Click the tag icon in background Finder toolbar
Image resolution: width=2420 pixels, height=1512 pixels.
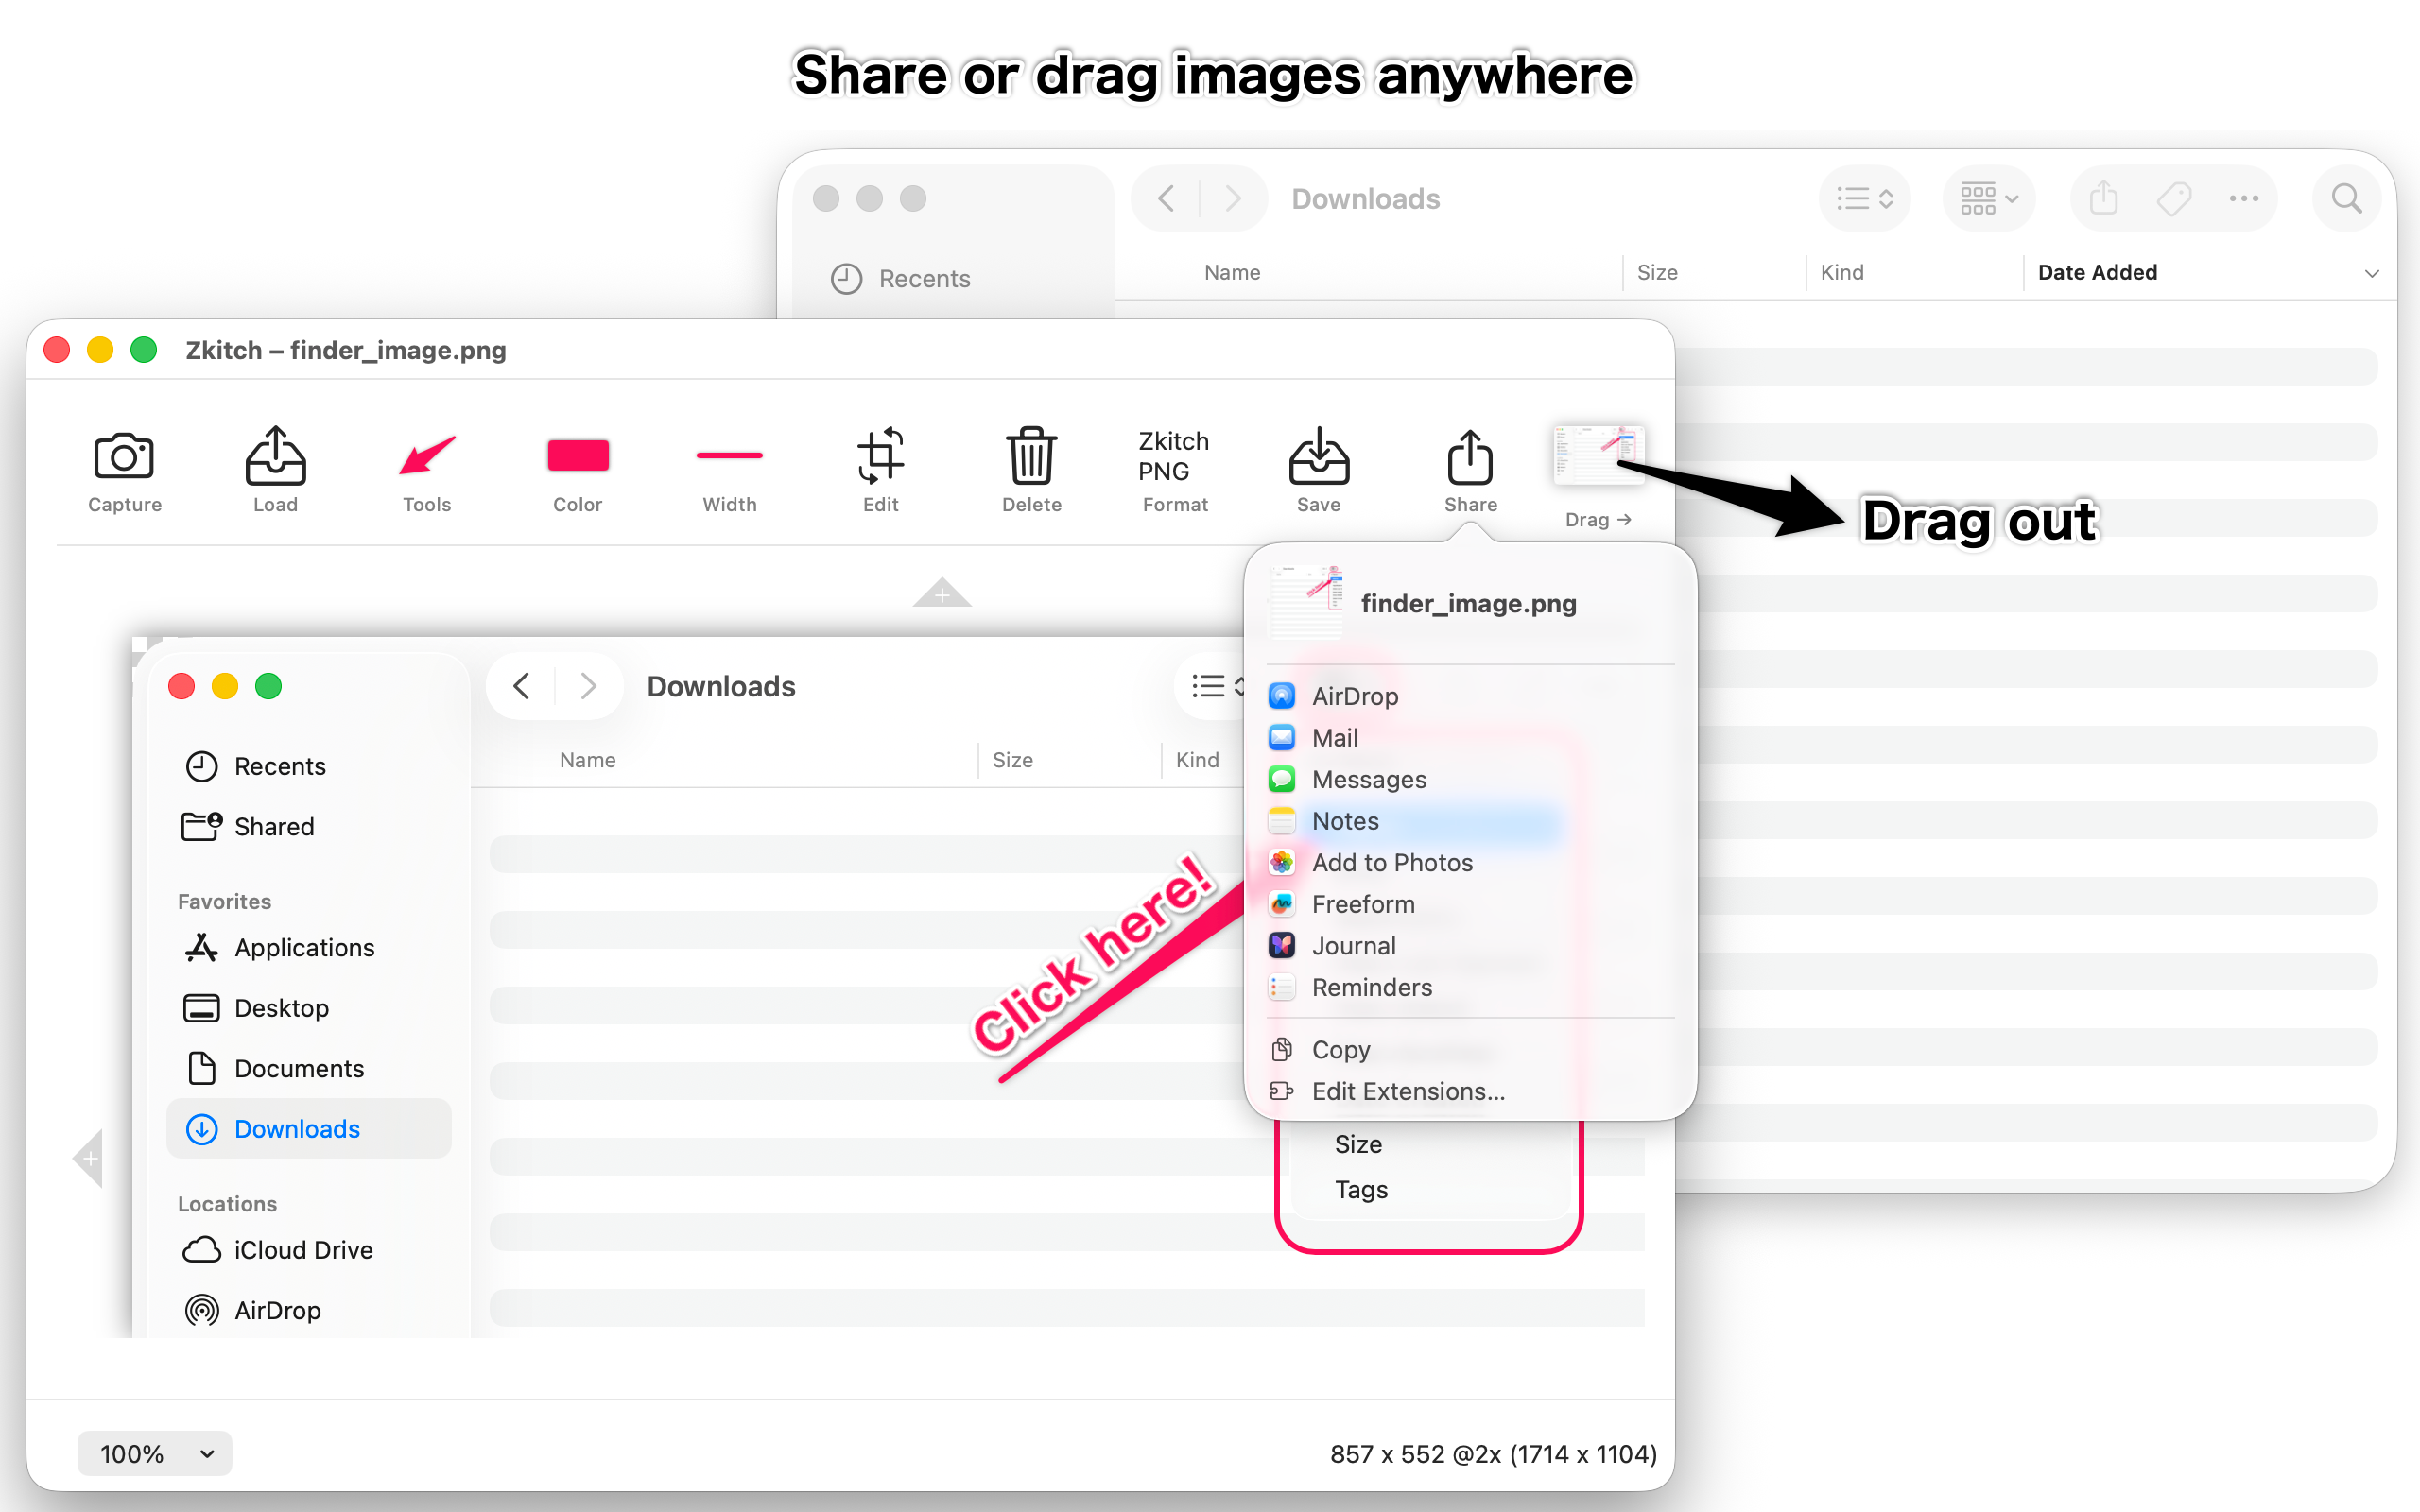2174,198
